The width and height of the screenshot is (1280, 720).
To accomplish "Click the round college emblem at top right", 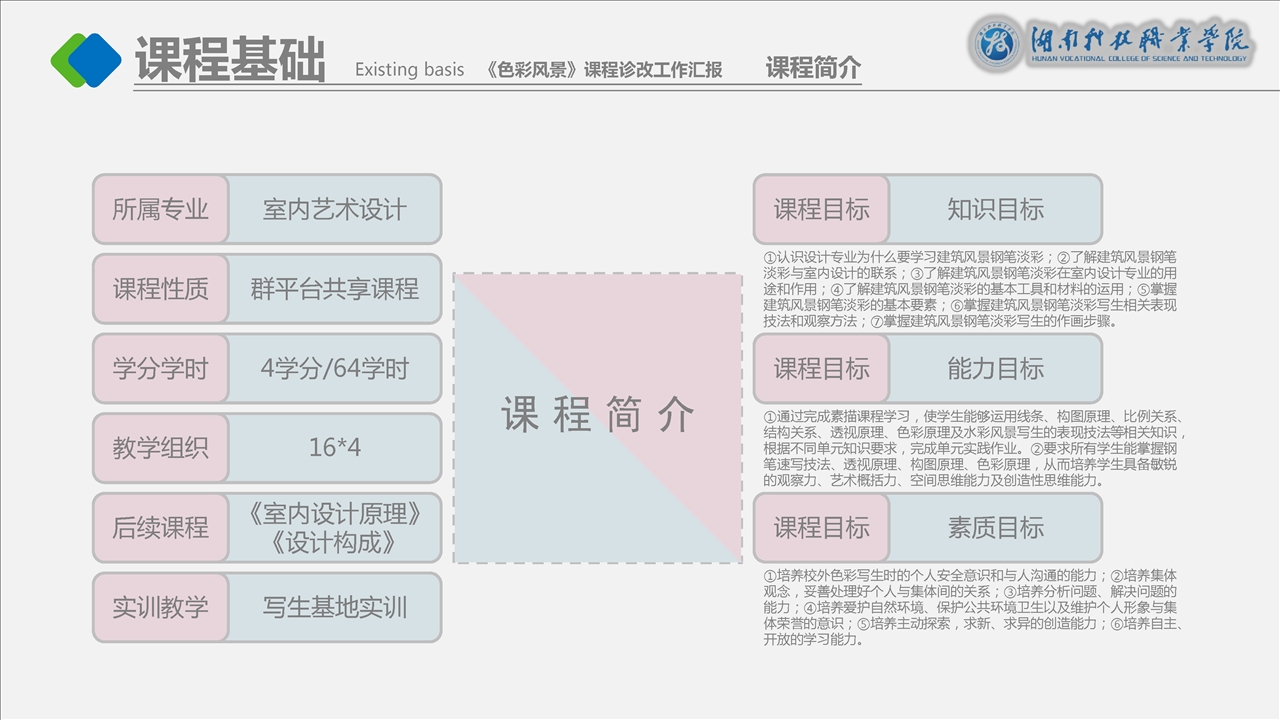I will tap(996, 44).
